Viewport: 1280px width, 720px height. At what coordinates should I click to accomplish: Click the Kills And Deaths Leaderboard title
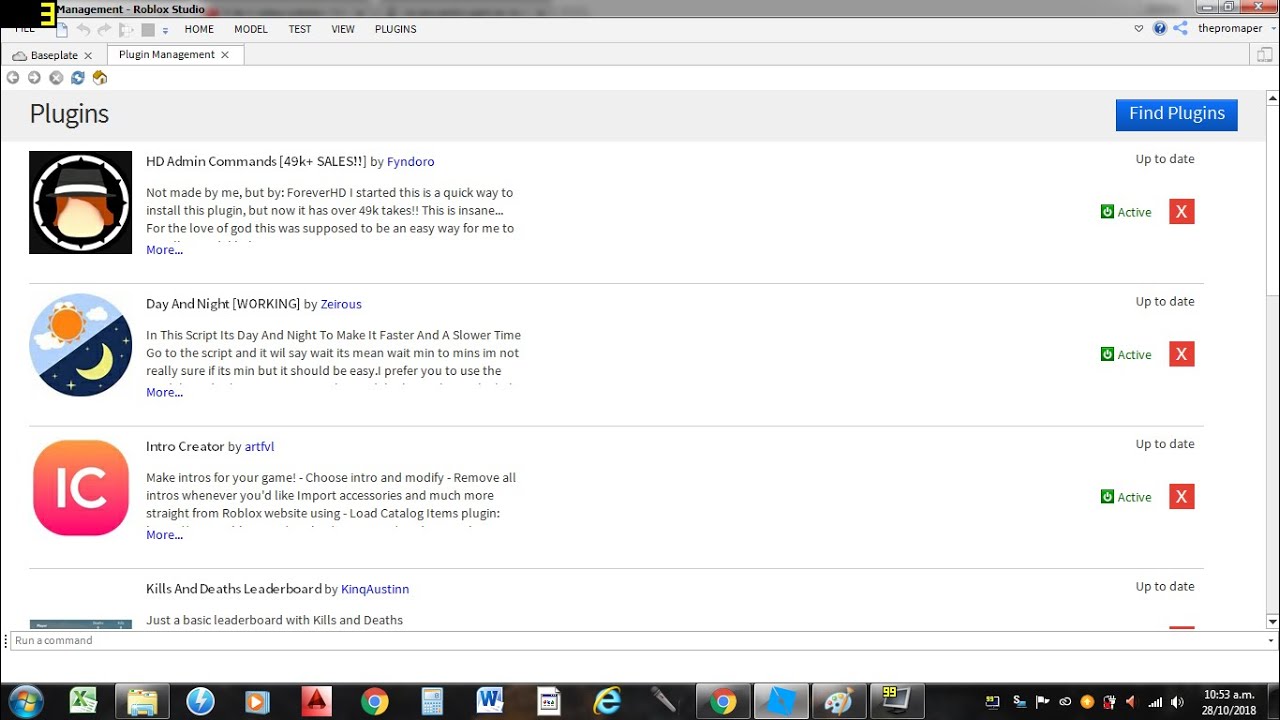pyautogui.click(x=234, y=589)
